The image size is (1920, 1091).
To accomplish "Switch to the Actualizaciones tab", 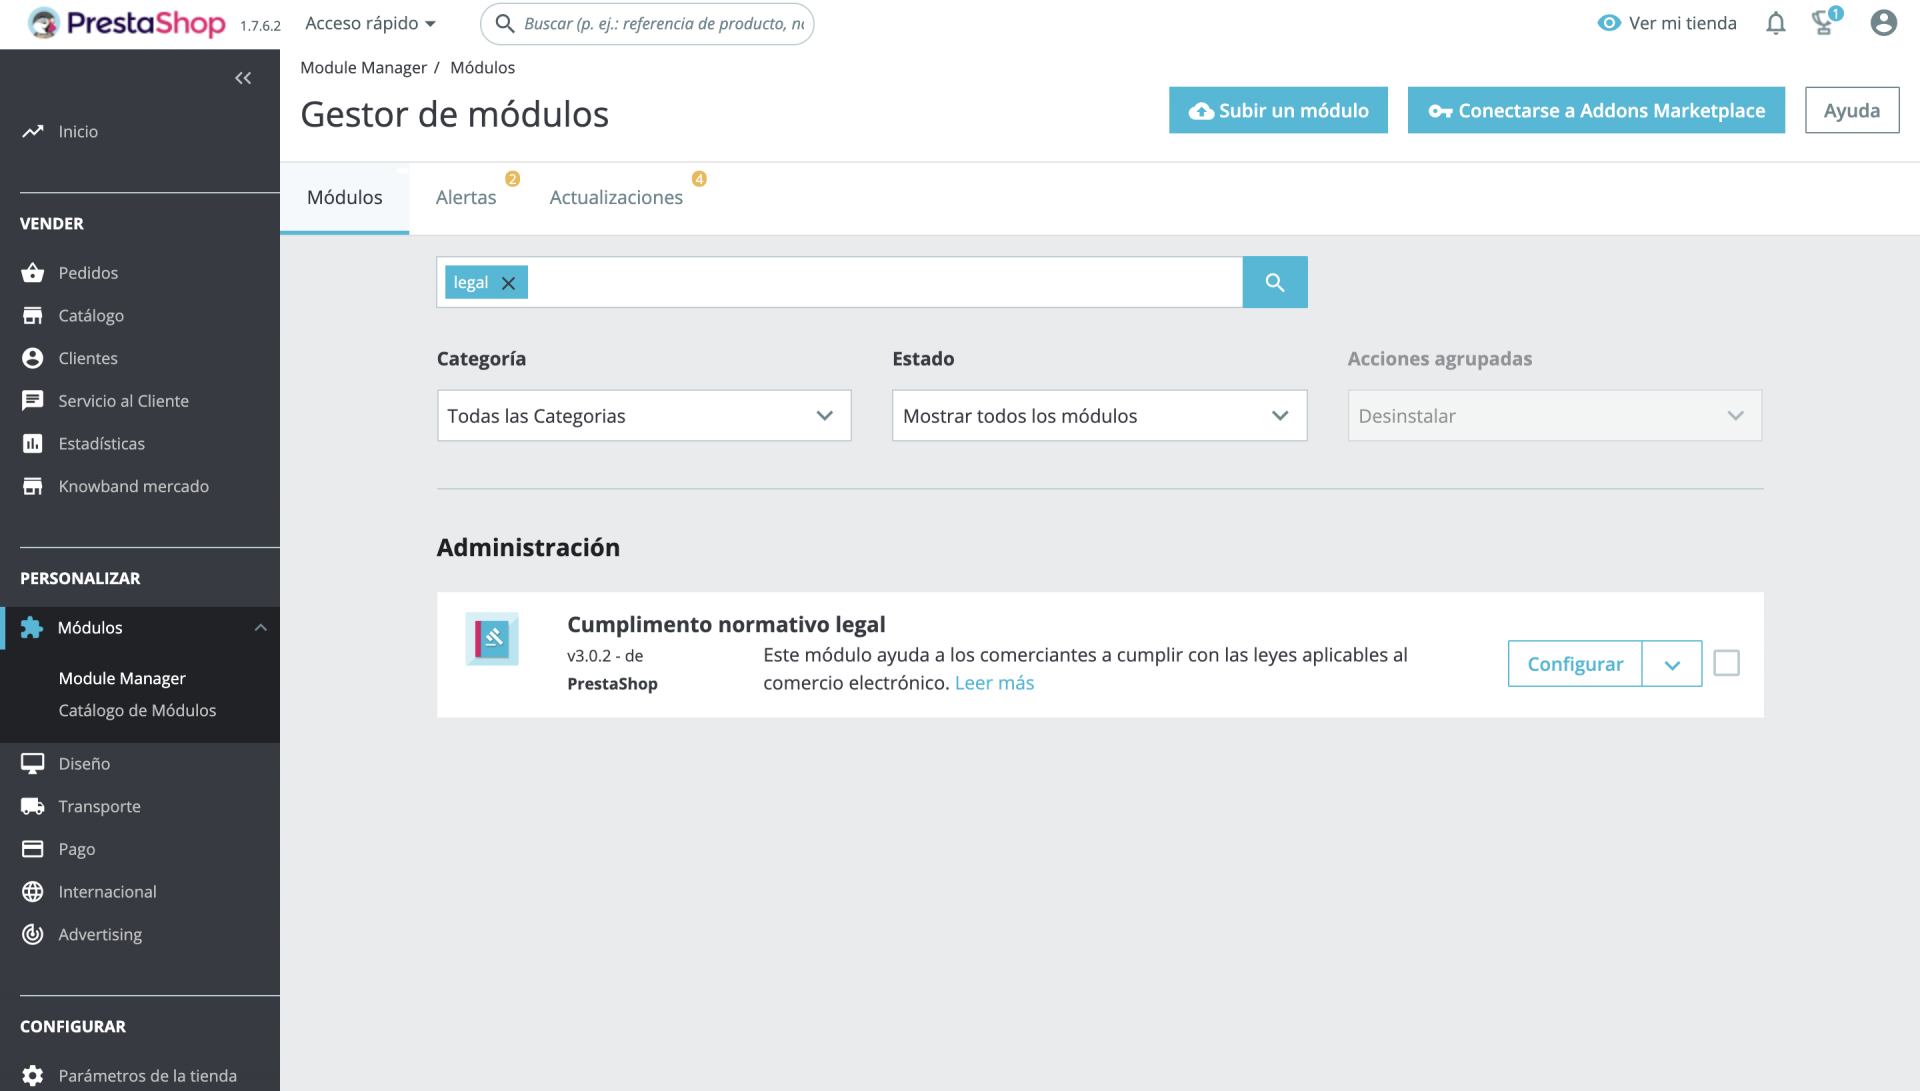I will coord(616,197).
